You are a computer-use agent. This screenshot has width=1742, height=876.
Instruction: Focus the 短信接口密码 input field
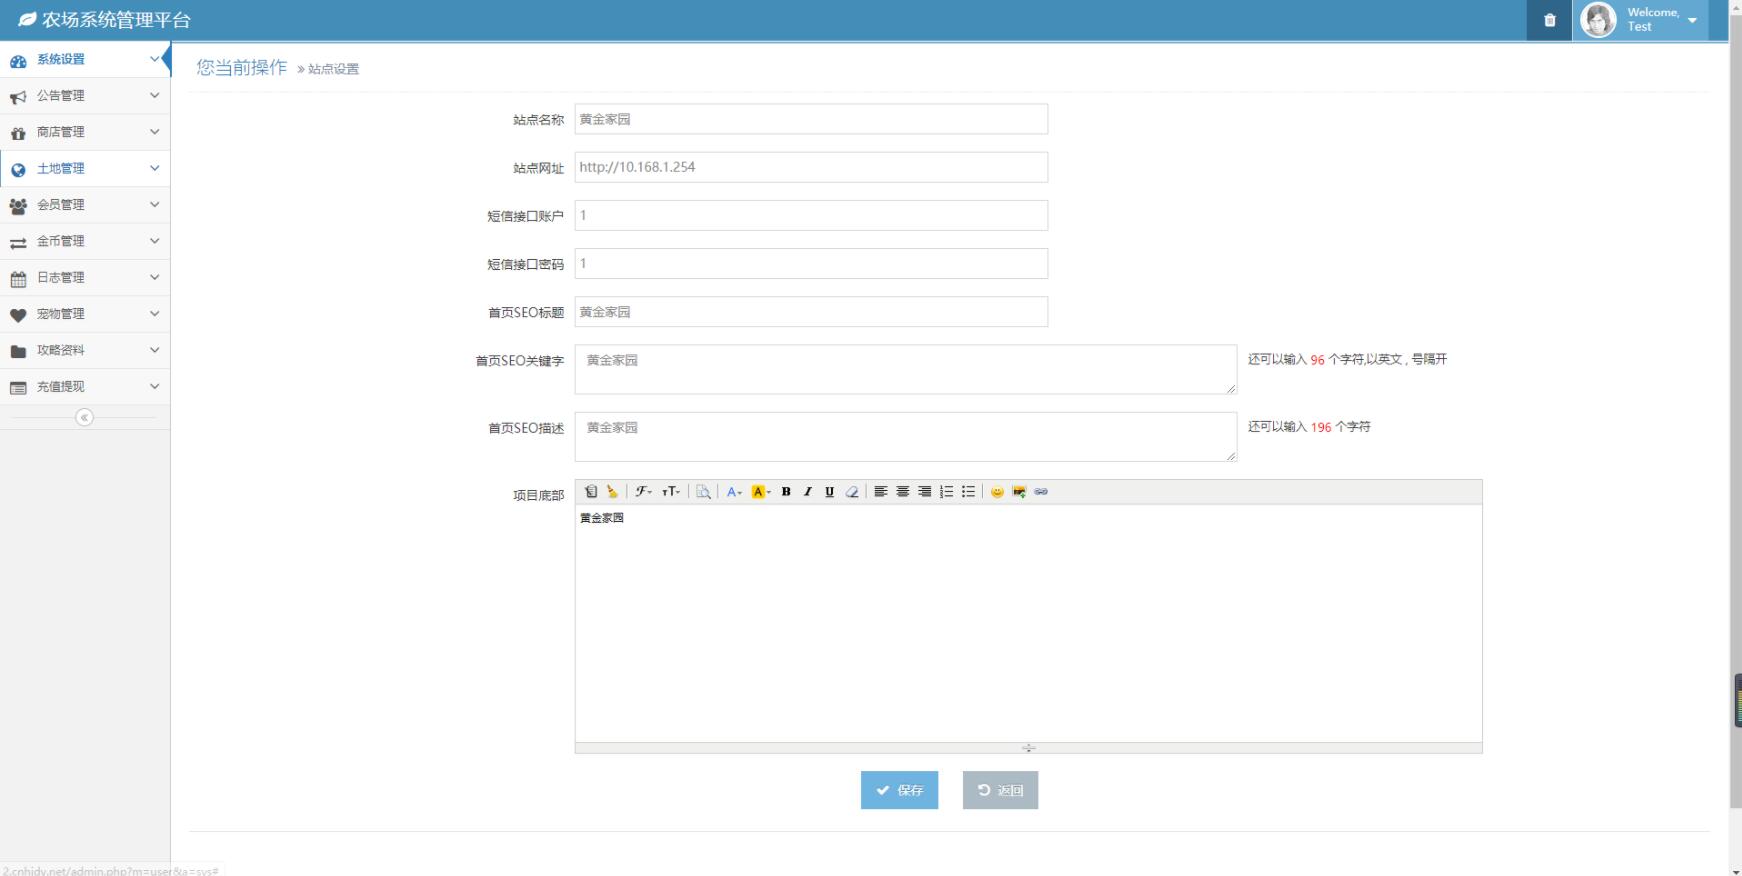click(811, 263)
